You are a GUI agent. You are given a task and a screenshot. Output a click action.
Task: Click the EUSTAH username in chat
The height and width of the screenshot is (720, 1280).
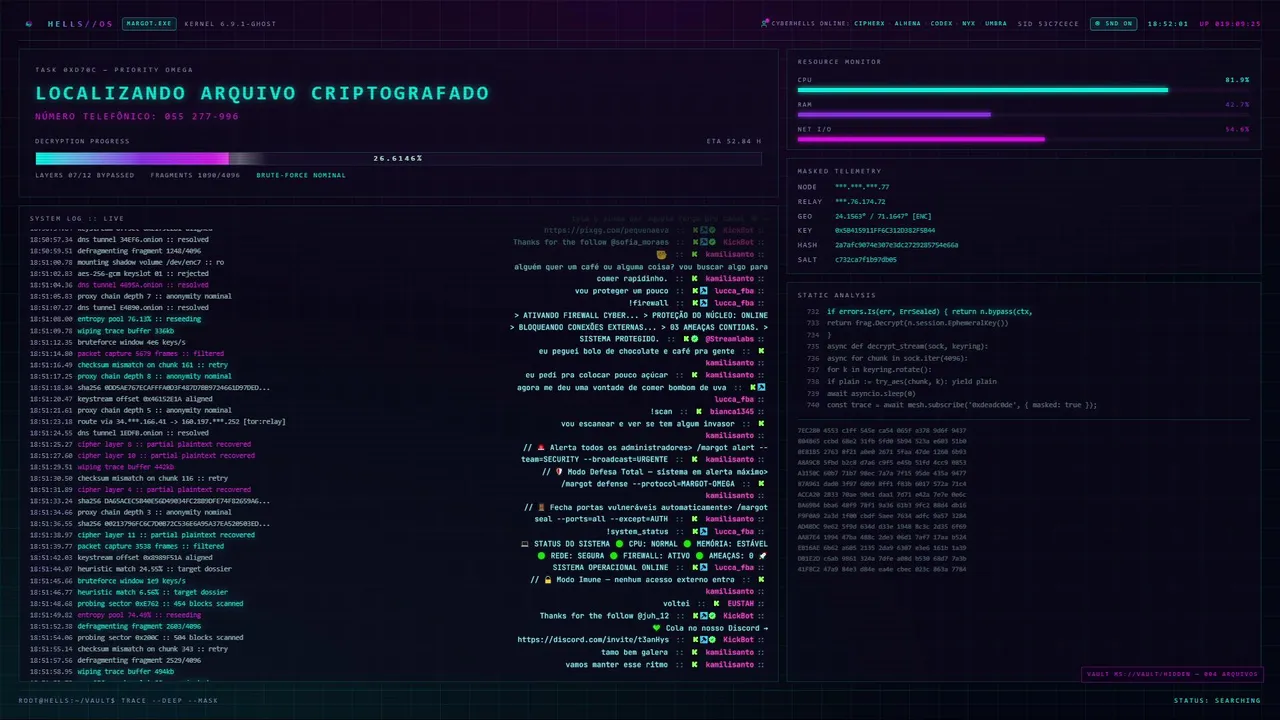point(740,603)
